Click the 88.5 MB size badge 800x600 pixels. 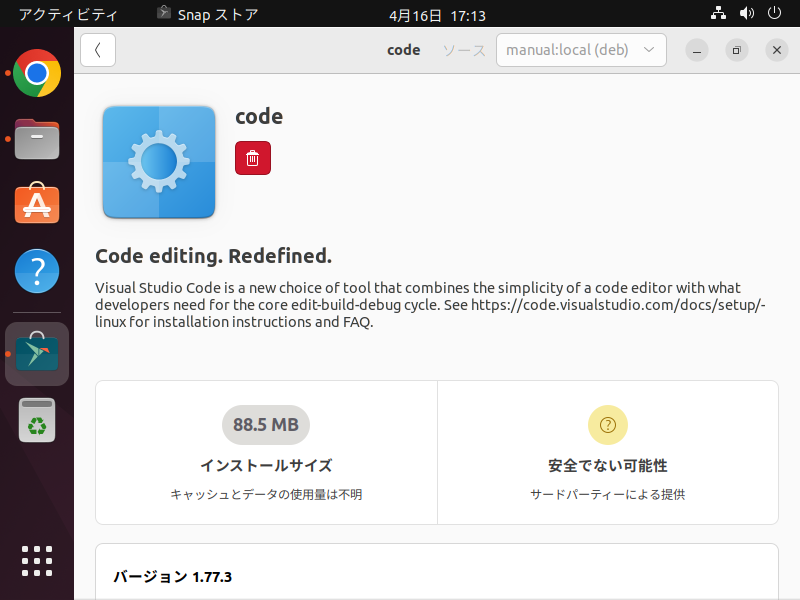(x=266, y=425)
